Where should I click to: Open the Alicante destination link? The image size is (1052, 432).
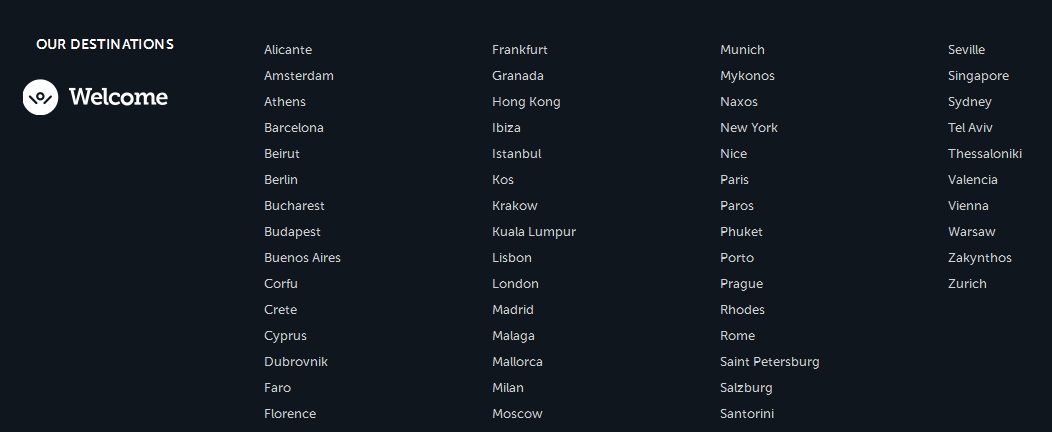(288, 50)
